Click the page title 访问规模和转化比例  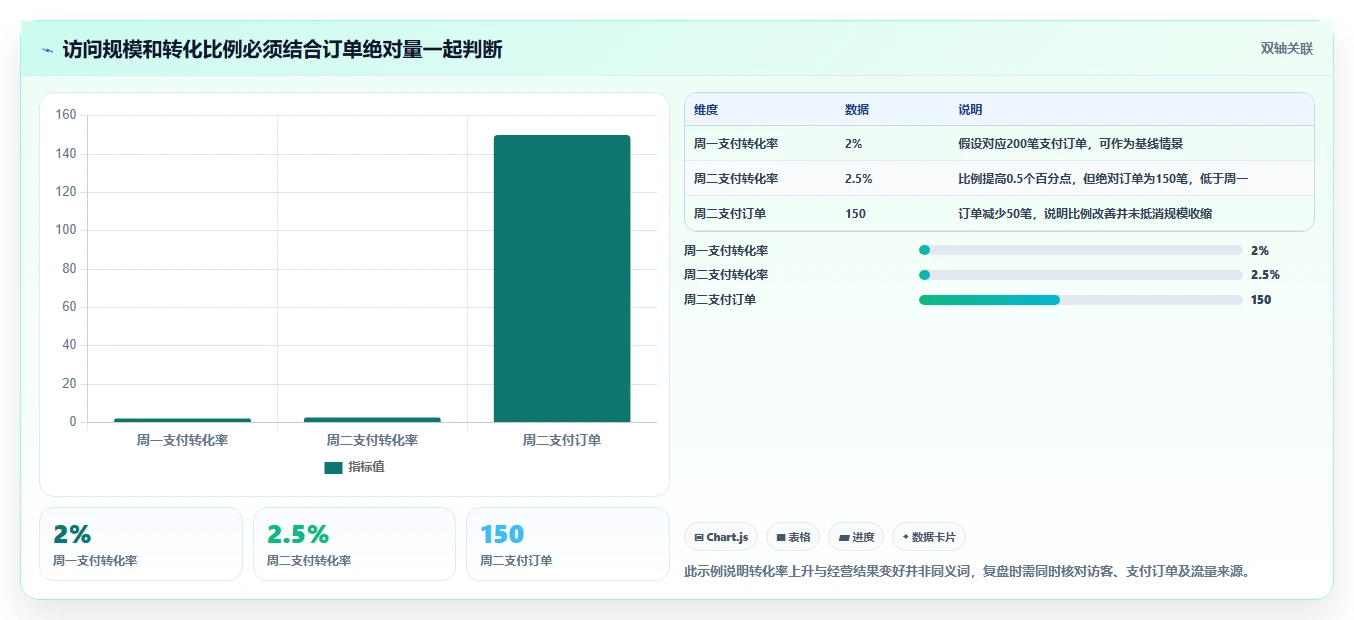coord(282,50)
